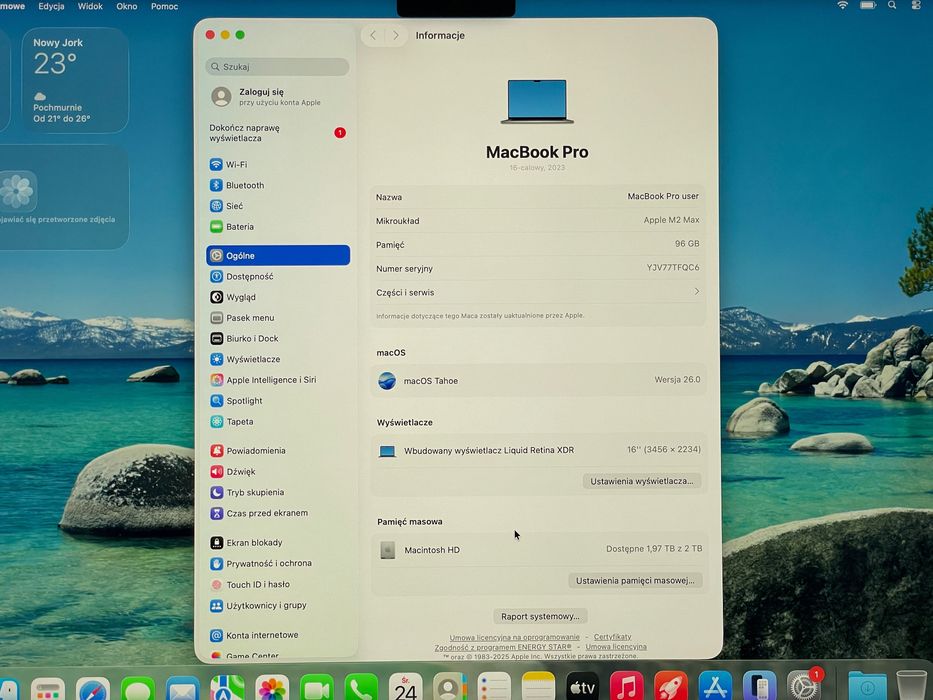933x700 pixels.
Task: Select Ogólne in the sidebar
Action: pos(278,255)
